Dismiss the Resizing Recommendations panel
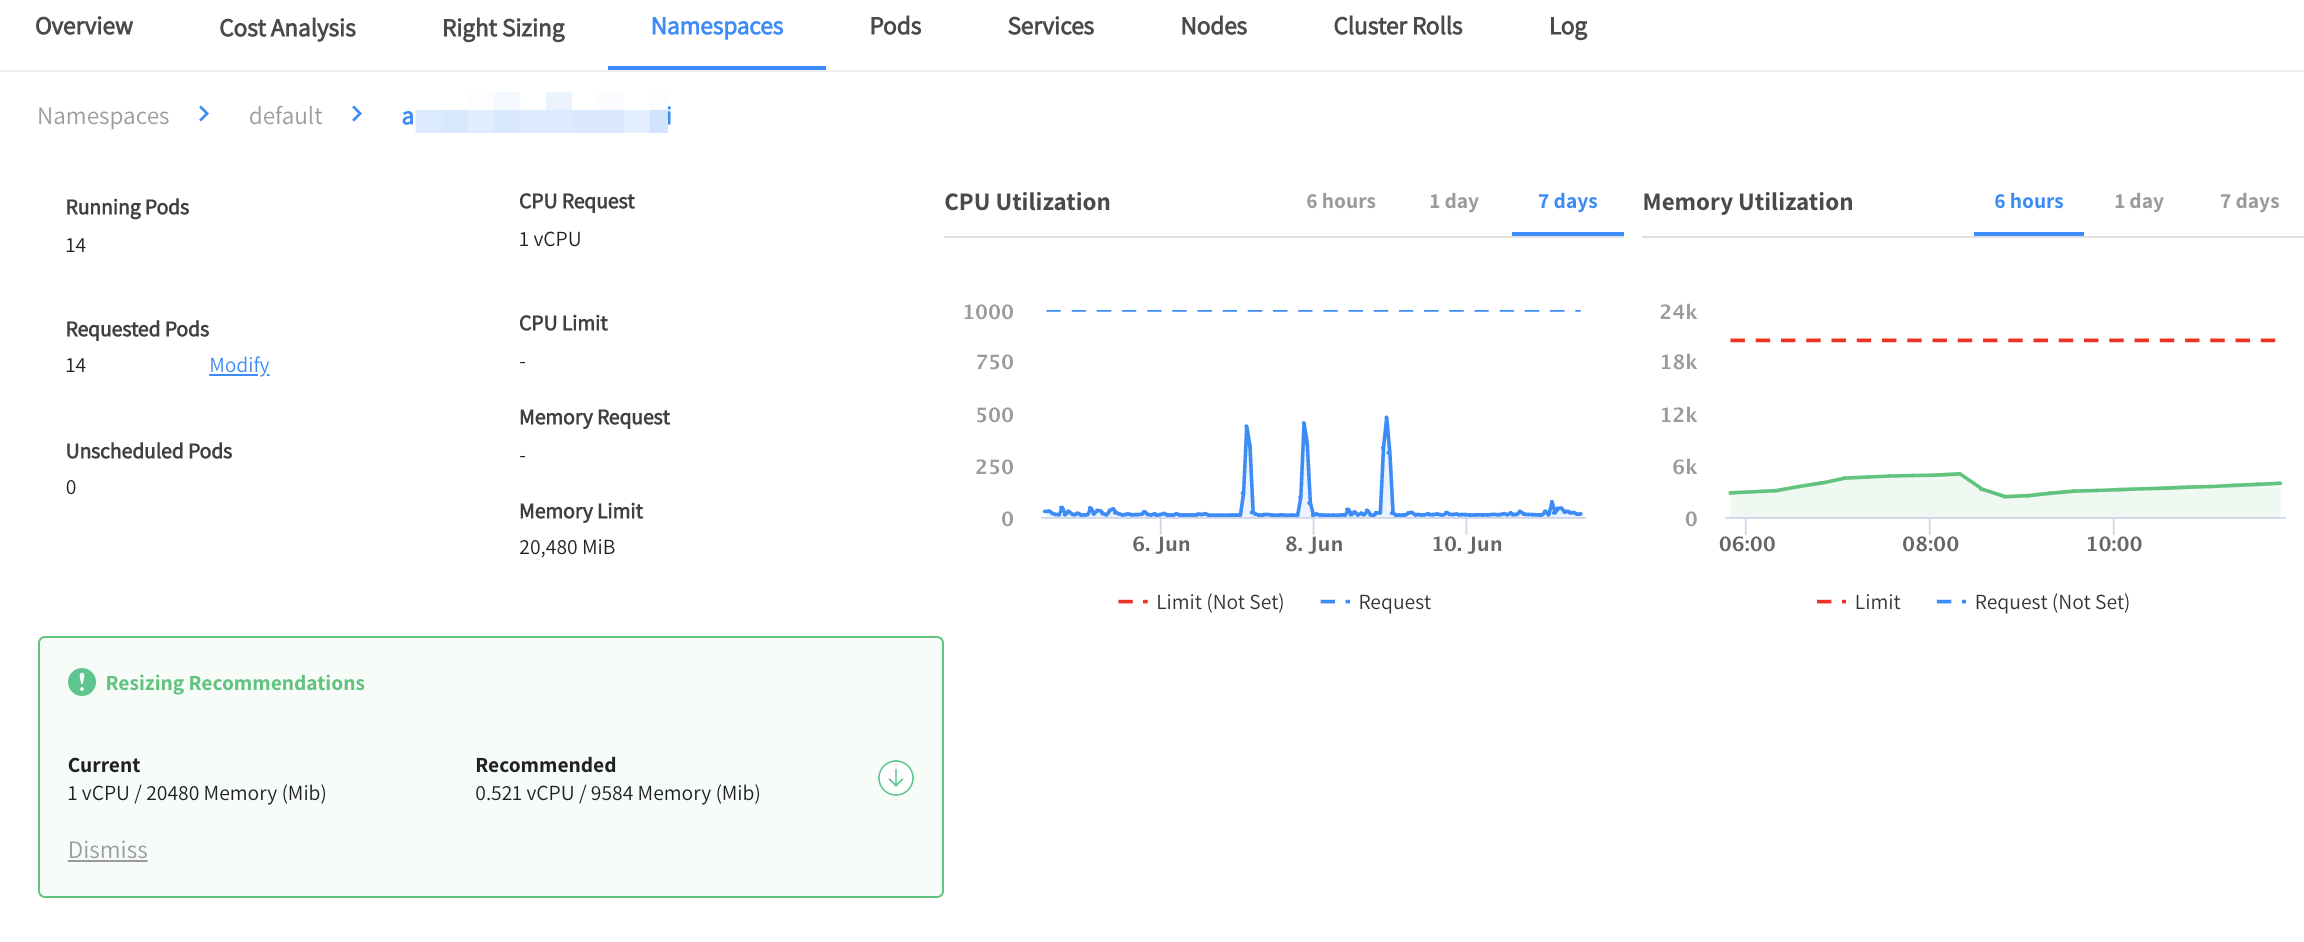The height and width of the screenshot is (942, 2304). pos(107,849)
